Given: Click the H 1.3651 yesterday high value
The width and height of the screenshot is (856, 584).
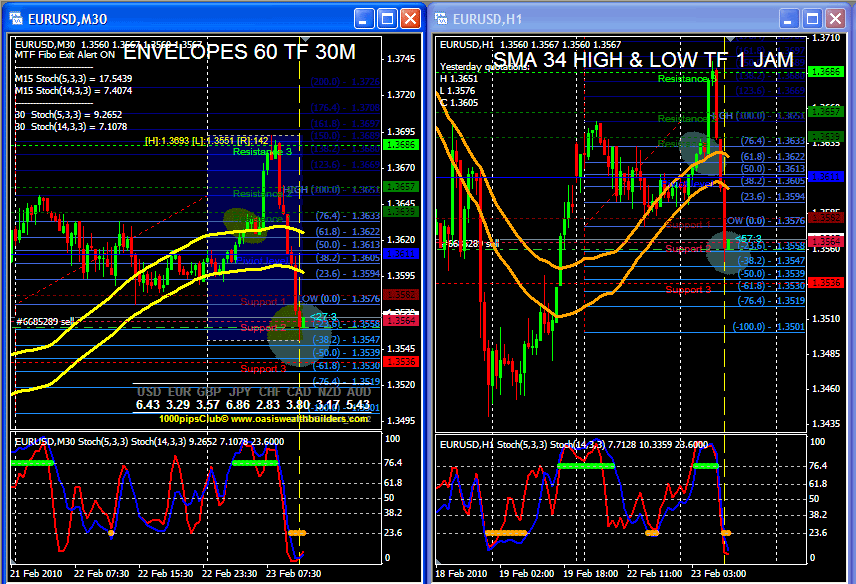Looking at the screenshot, I should click(x=459, y=79).
